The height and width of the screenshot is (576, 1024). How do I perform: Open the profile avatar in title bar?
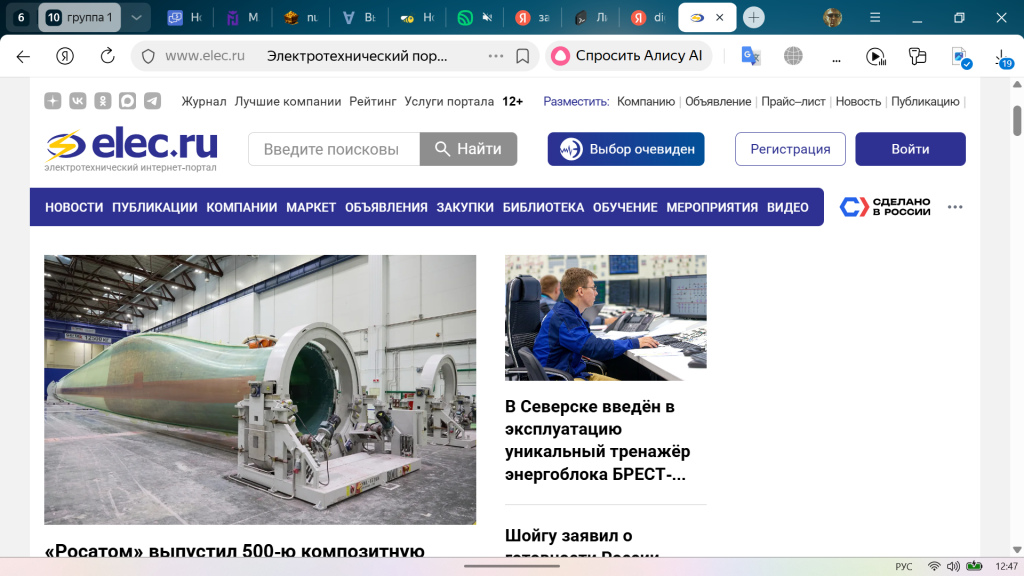pyautogui.click(x=832, y=18)
